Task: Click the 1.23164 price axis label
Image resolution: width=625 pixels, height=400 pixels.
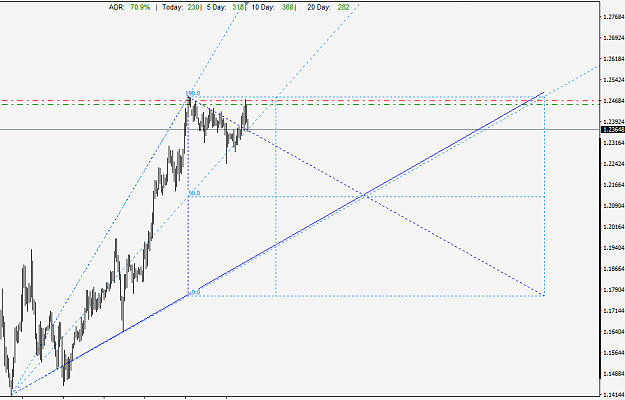Action: coord(613,143)
